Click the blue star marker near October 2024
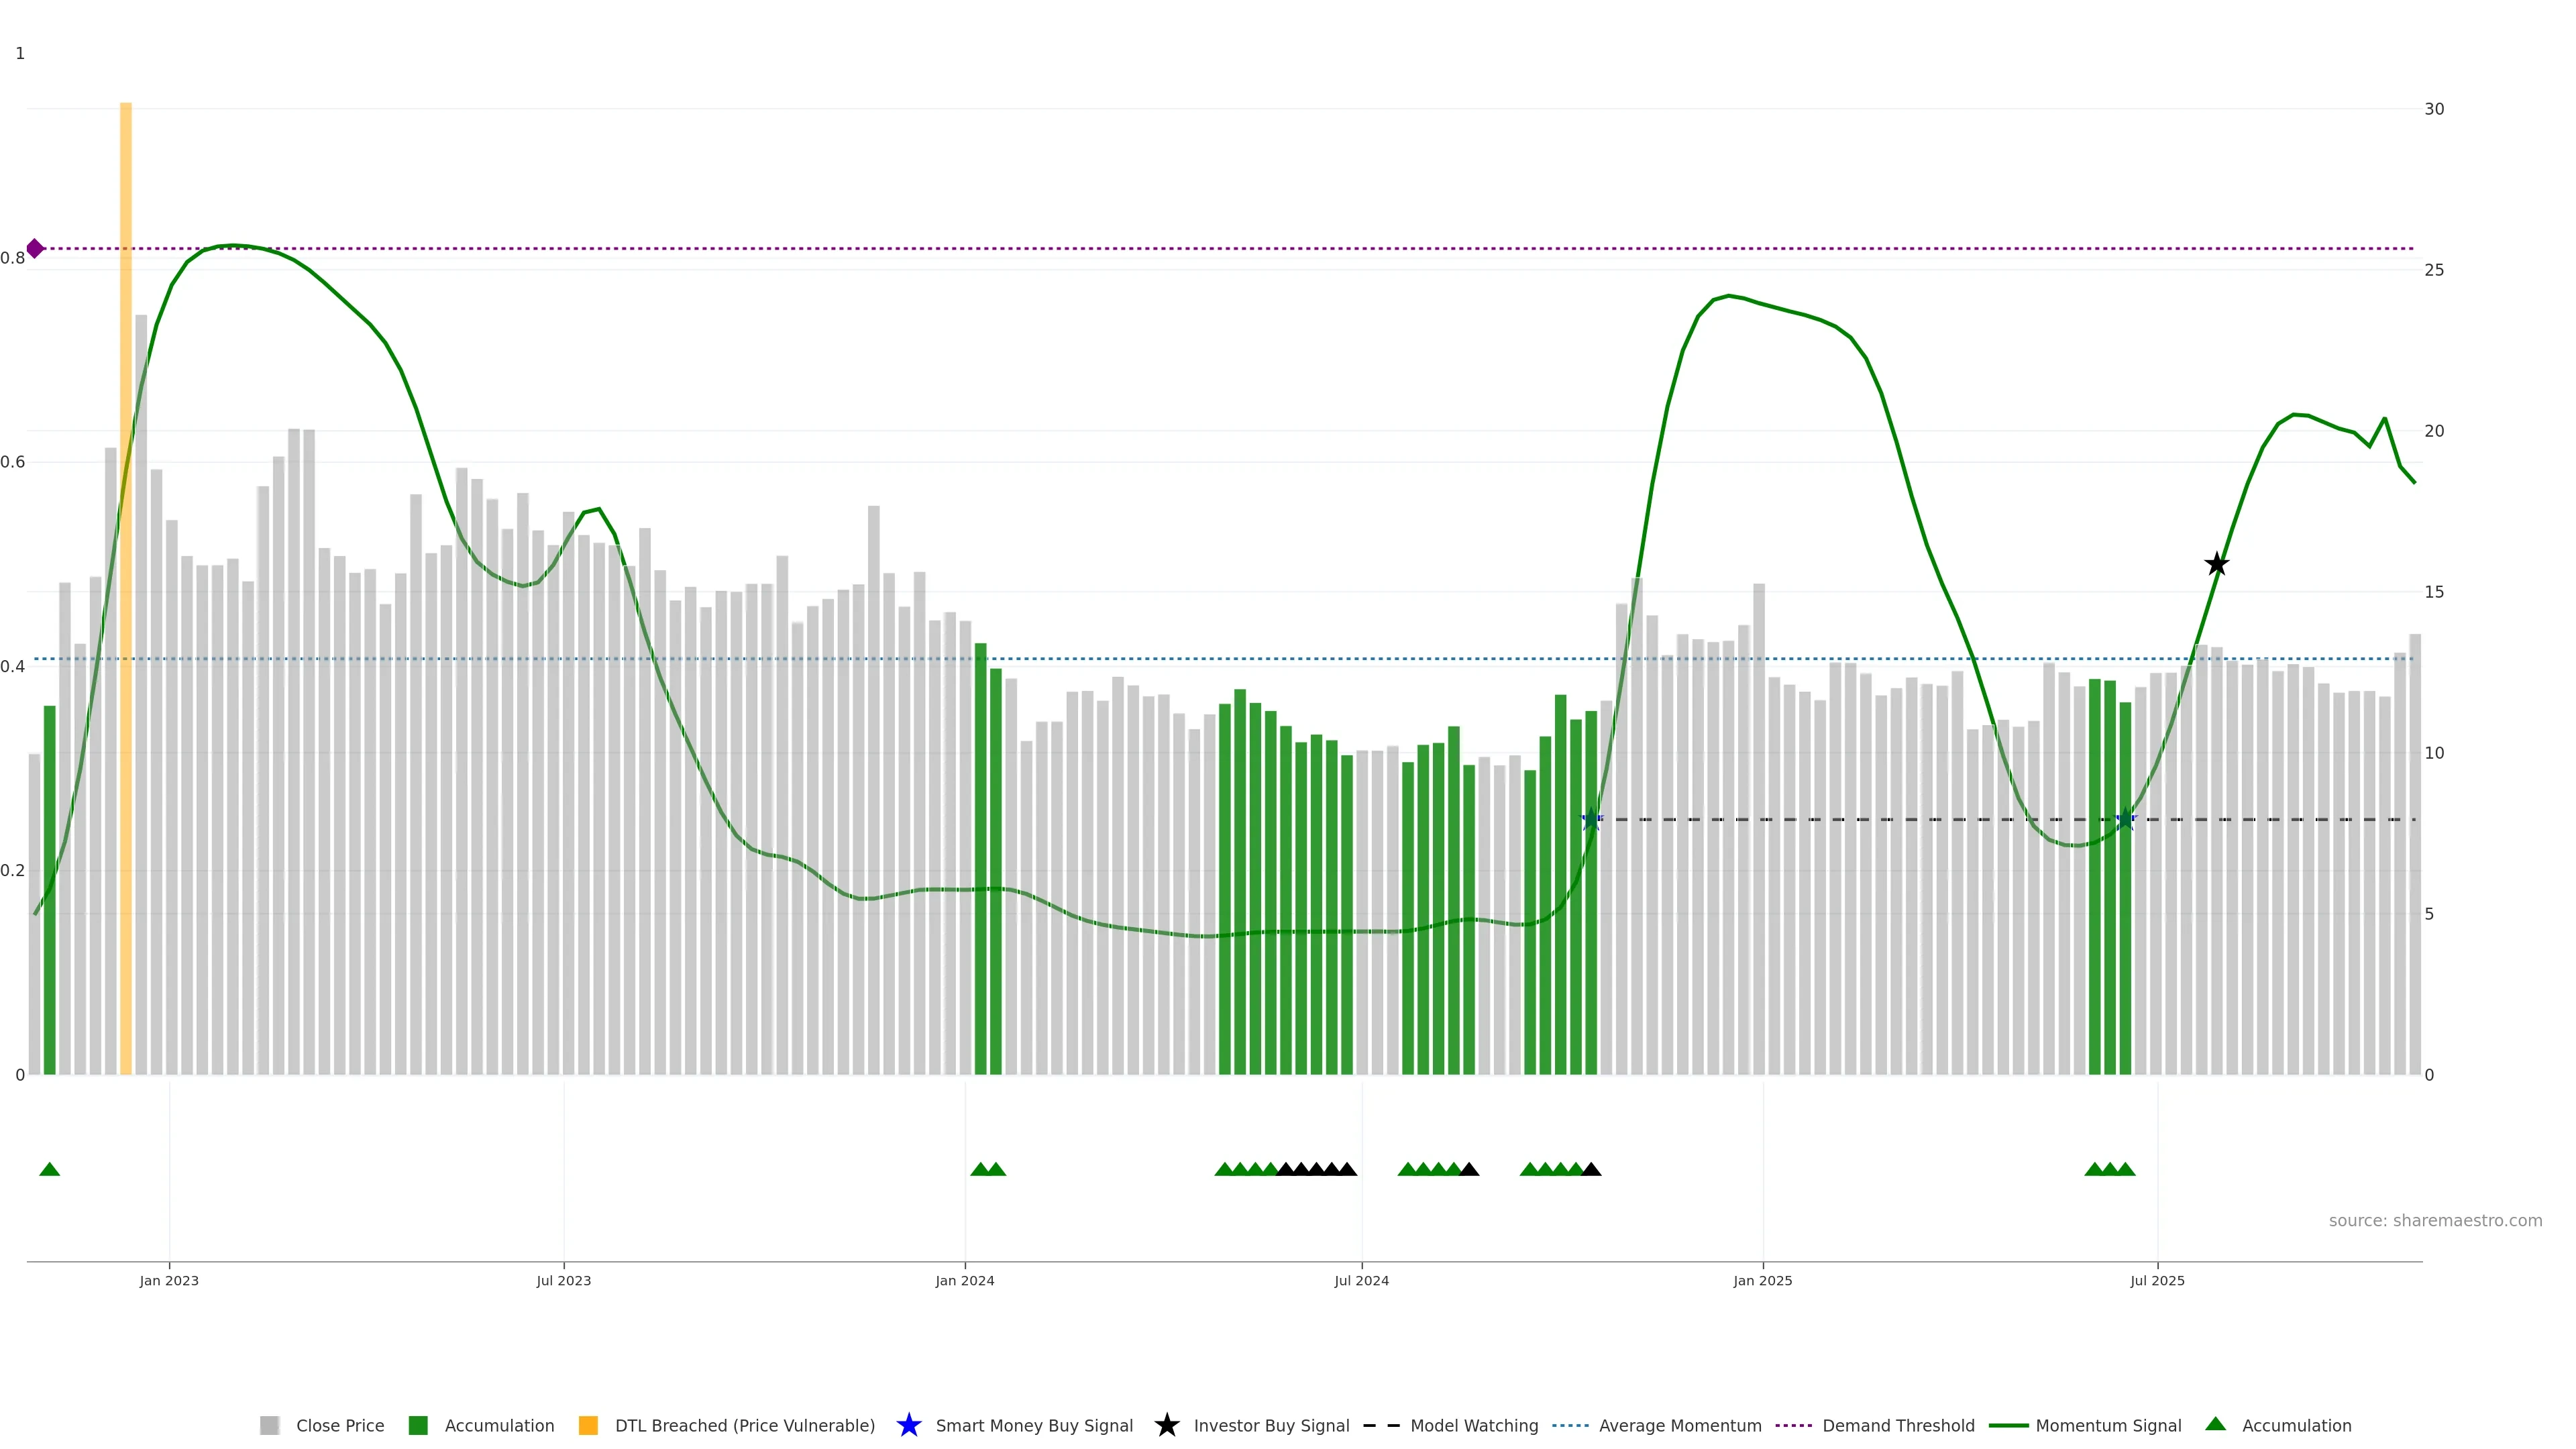Screen dimensions: 2576x1449 [x=1591, y=820]
